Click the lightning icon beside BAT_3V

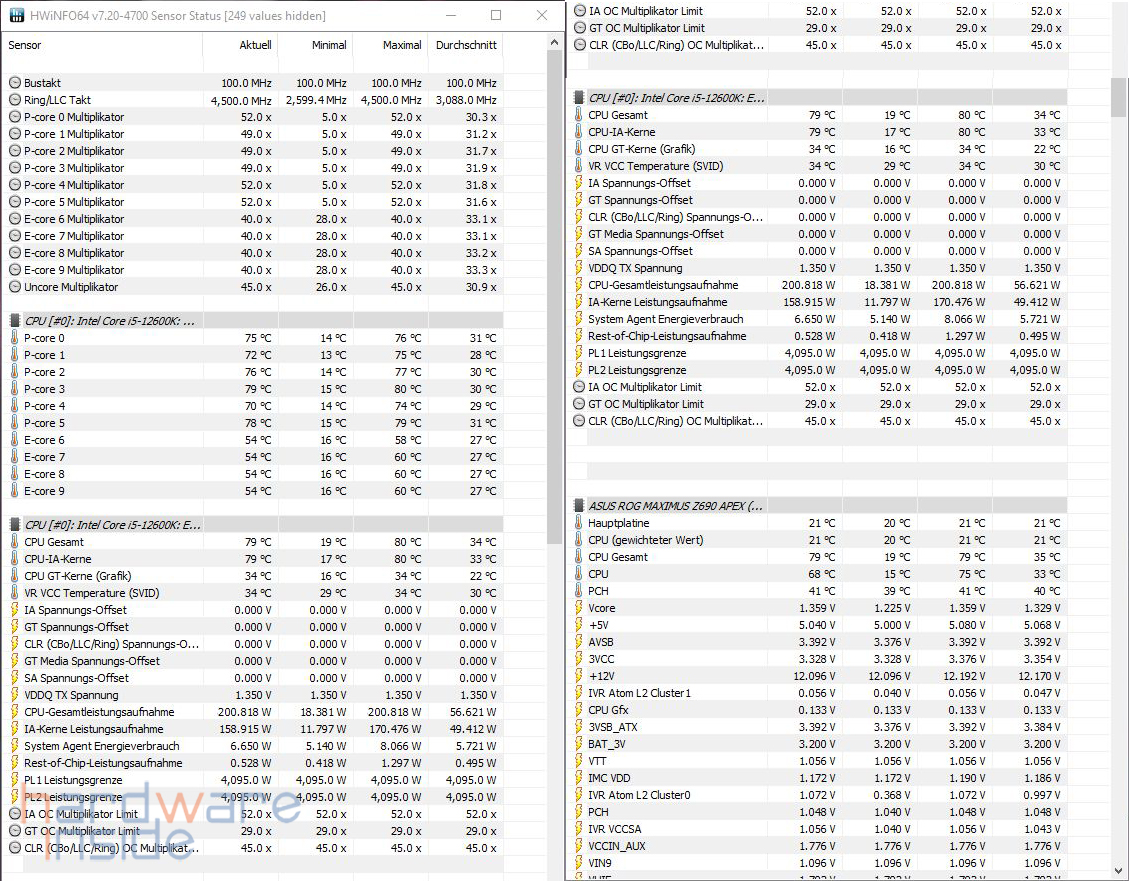pyautogui.click(x=579, y=744)
